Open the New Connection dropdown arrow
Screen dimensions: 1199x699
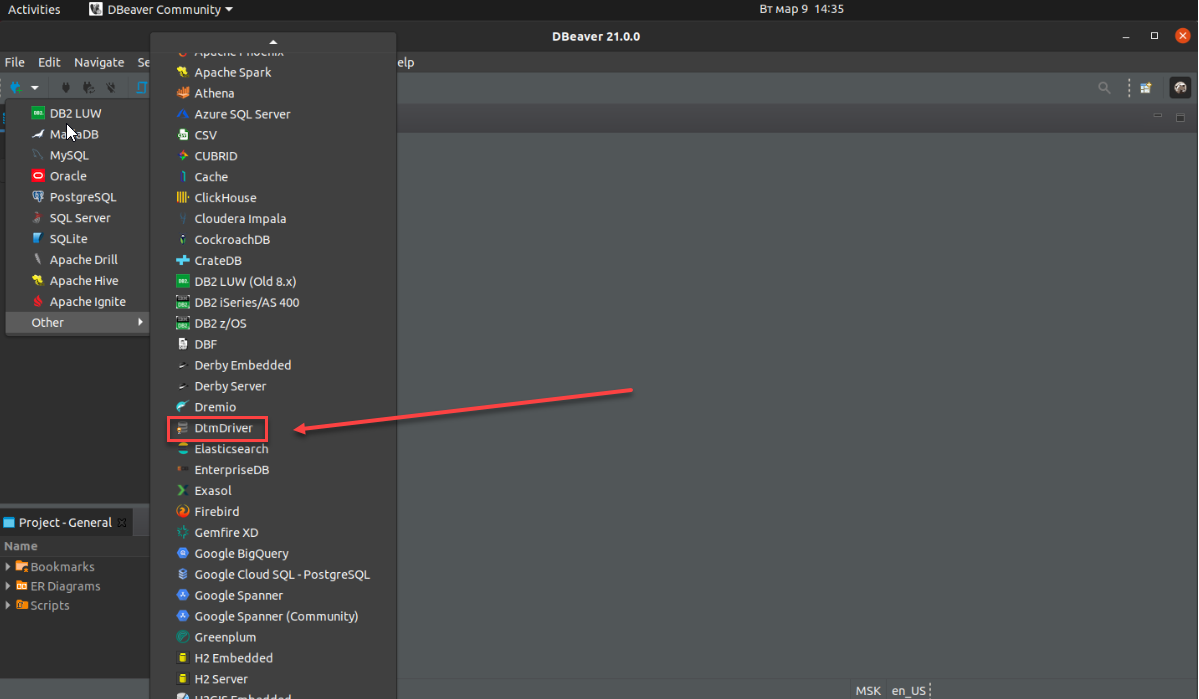point(34,88)
